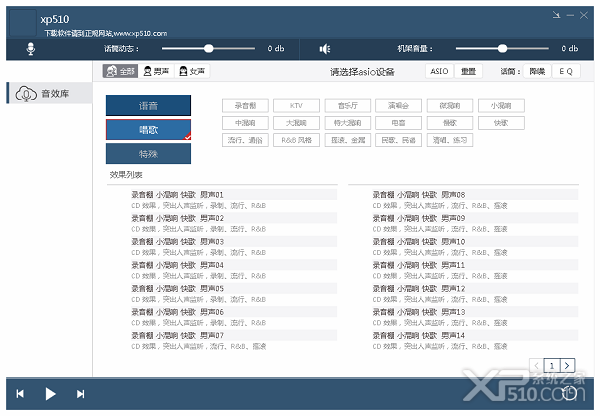Select effect 录音棚 小混响 快歌 男声09
Viewport: 600px width, 416px height.
click(475, 218)
